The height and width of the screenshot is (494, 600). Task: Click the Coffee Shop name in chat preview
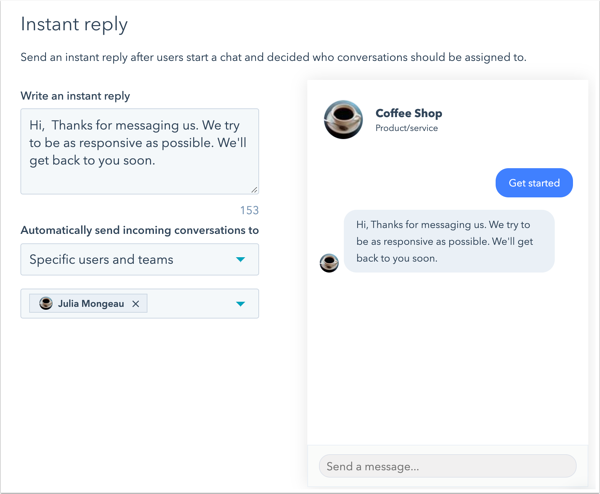pos(408,114)
